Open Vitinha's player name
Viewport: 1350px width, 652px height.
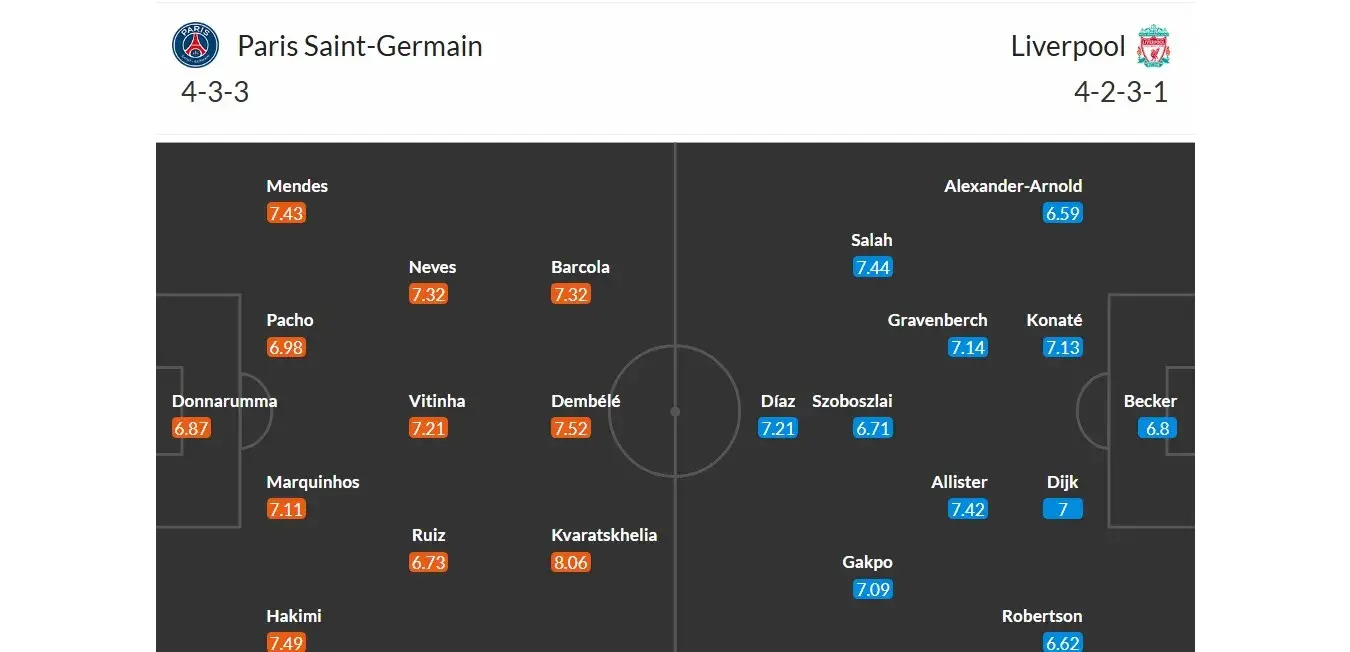click(437, 401)
